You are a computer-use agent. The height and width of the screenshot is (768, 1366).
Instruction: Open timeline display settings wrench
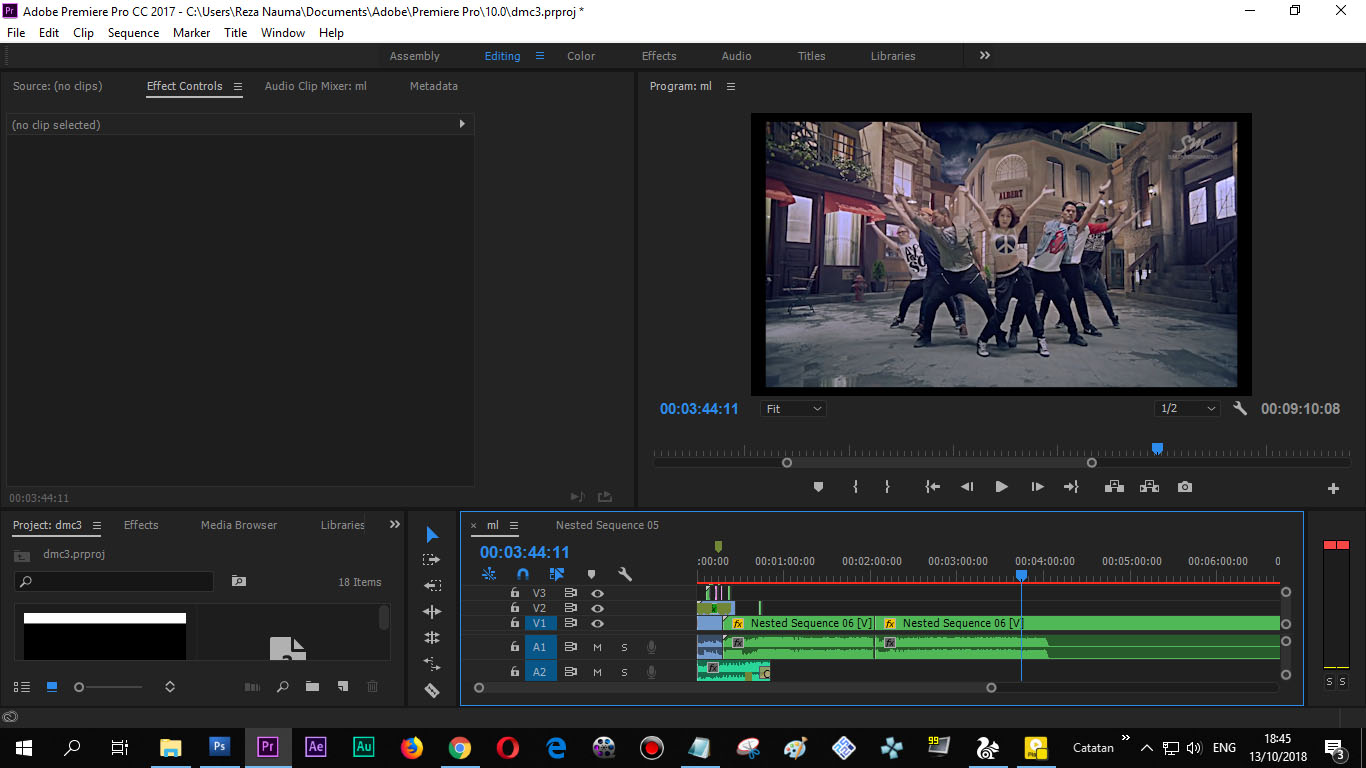click(625, 574)
